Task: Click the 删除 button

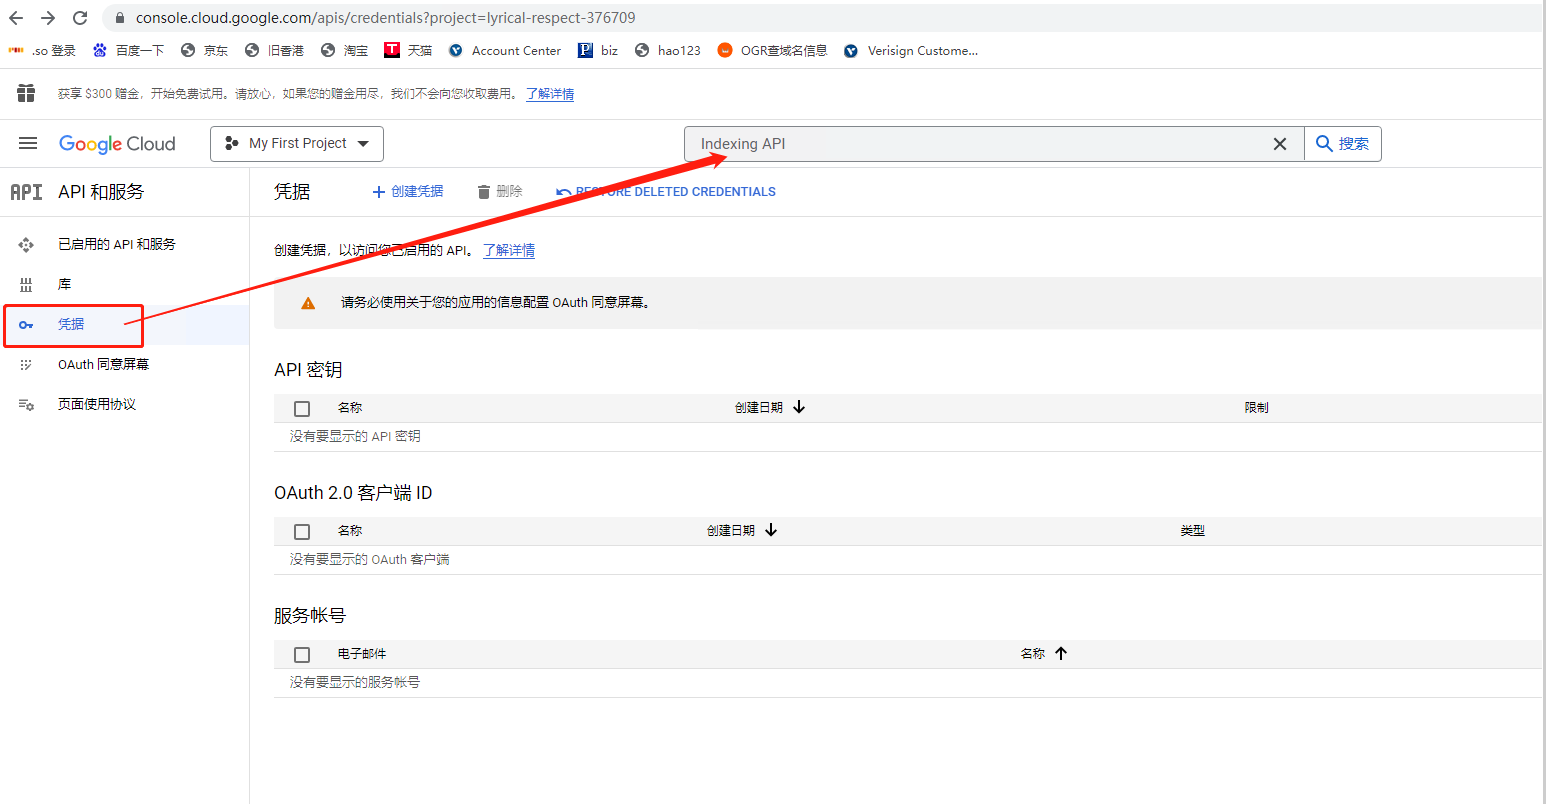Action: [500, 191]
